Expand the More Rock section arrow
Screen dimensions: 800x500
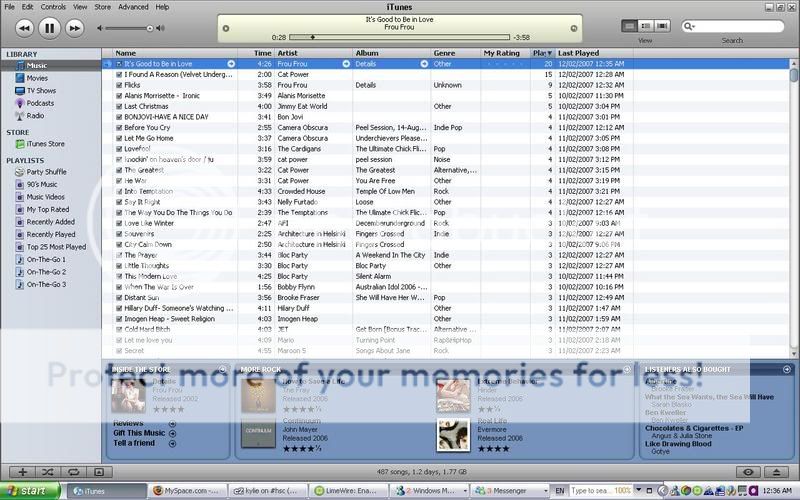(x=627, y=369)
